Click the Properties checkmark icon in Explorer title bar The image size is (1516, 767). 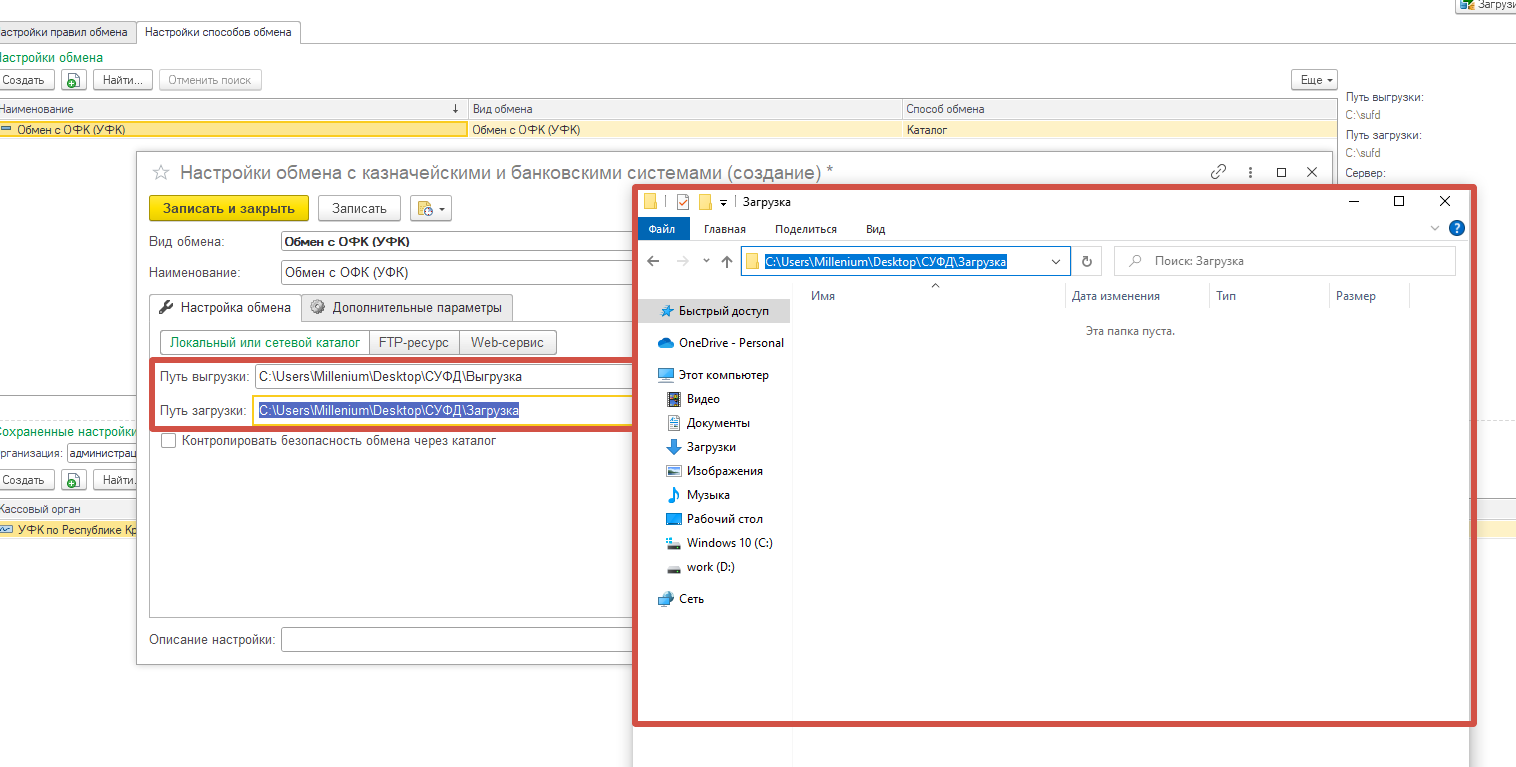point(683,202)
